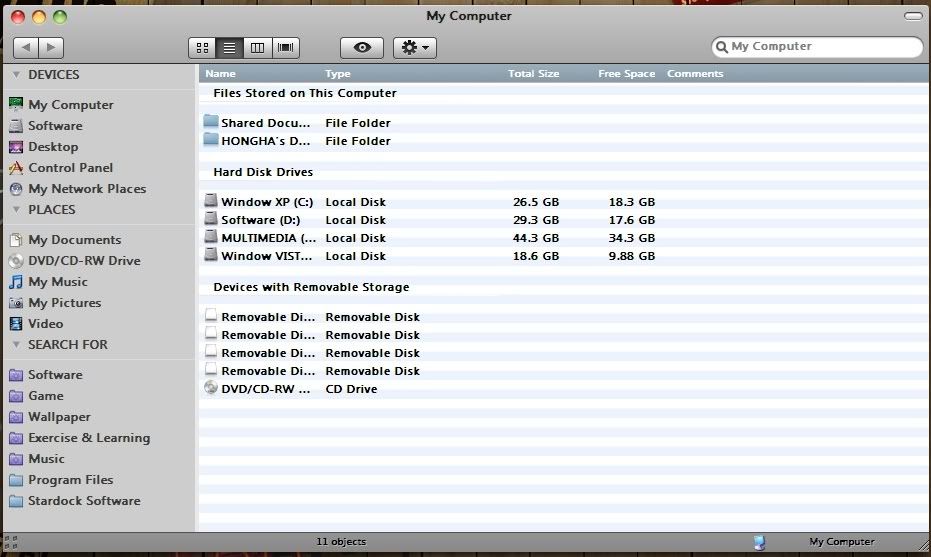Click the 17.6 GB free space cell
The width and height of the screenshot is (931, 557).
[631, 220]
